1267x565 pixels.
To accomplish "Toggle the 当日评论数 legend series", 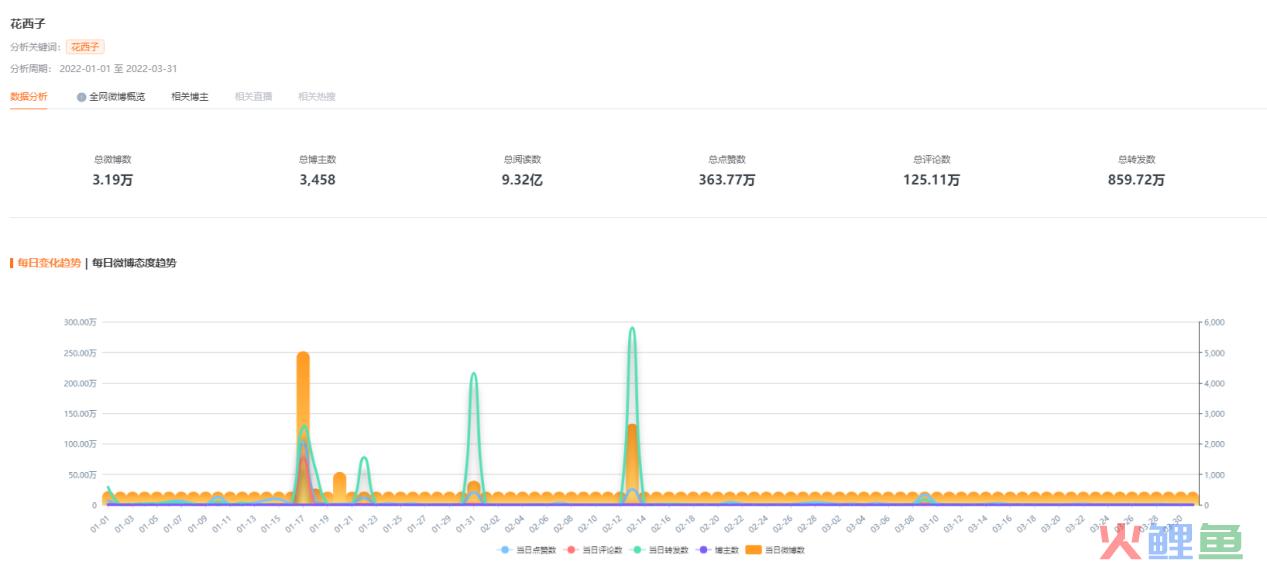I will point(594,550).
